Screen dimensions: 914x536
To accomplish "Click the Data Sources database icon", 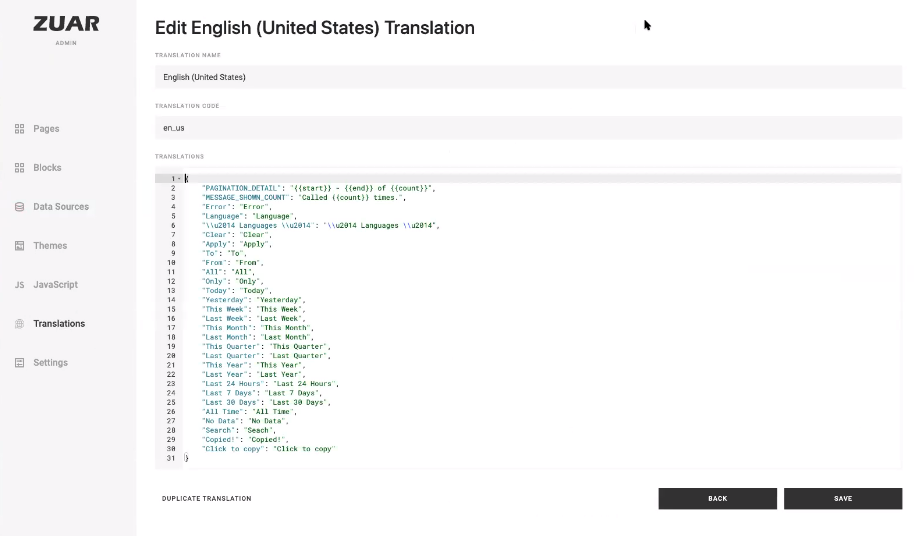I will (19, 207).
